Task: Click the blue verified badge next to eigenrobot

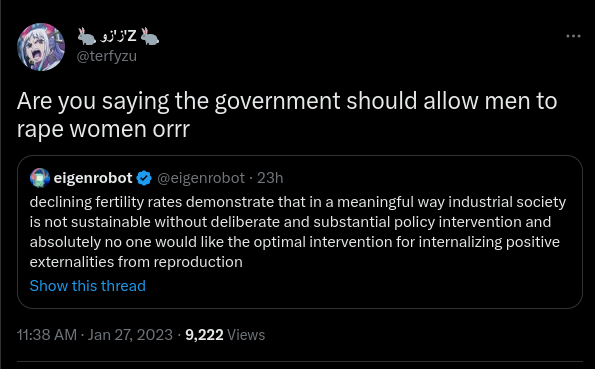Action: click(x=144, y=178)
